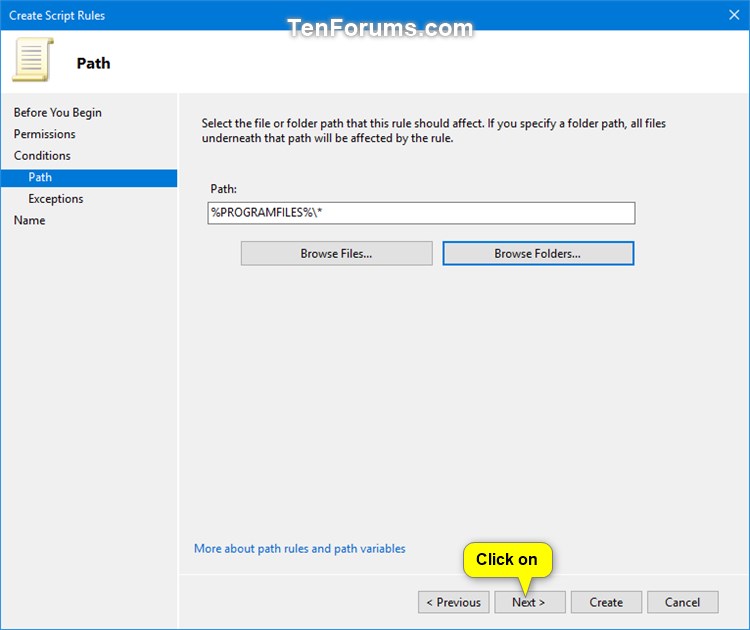Open the Permissions step

point(44,134)
